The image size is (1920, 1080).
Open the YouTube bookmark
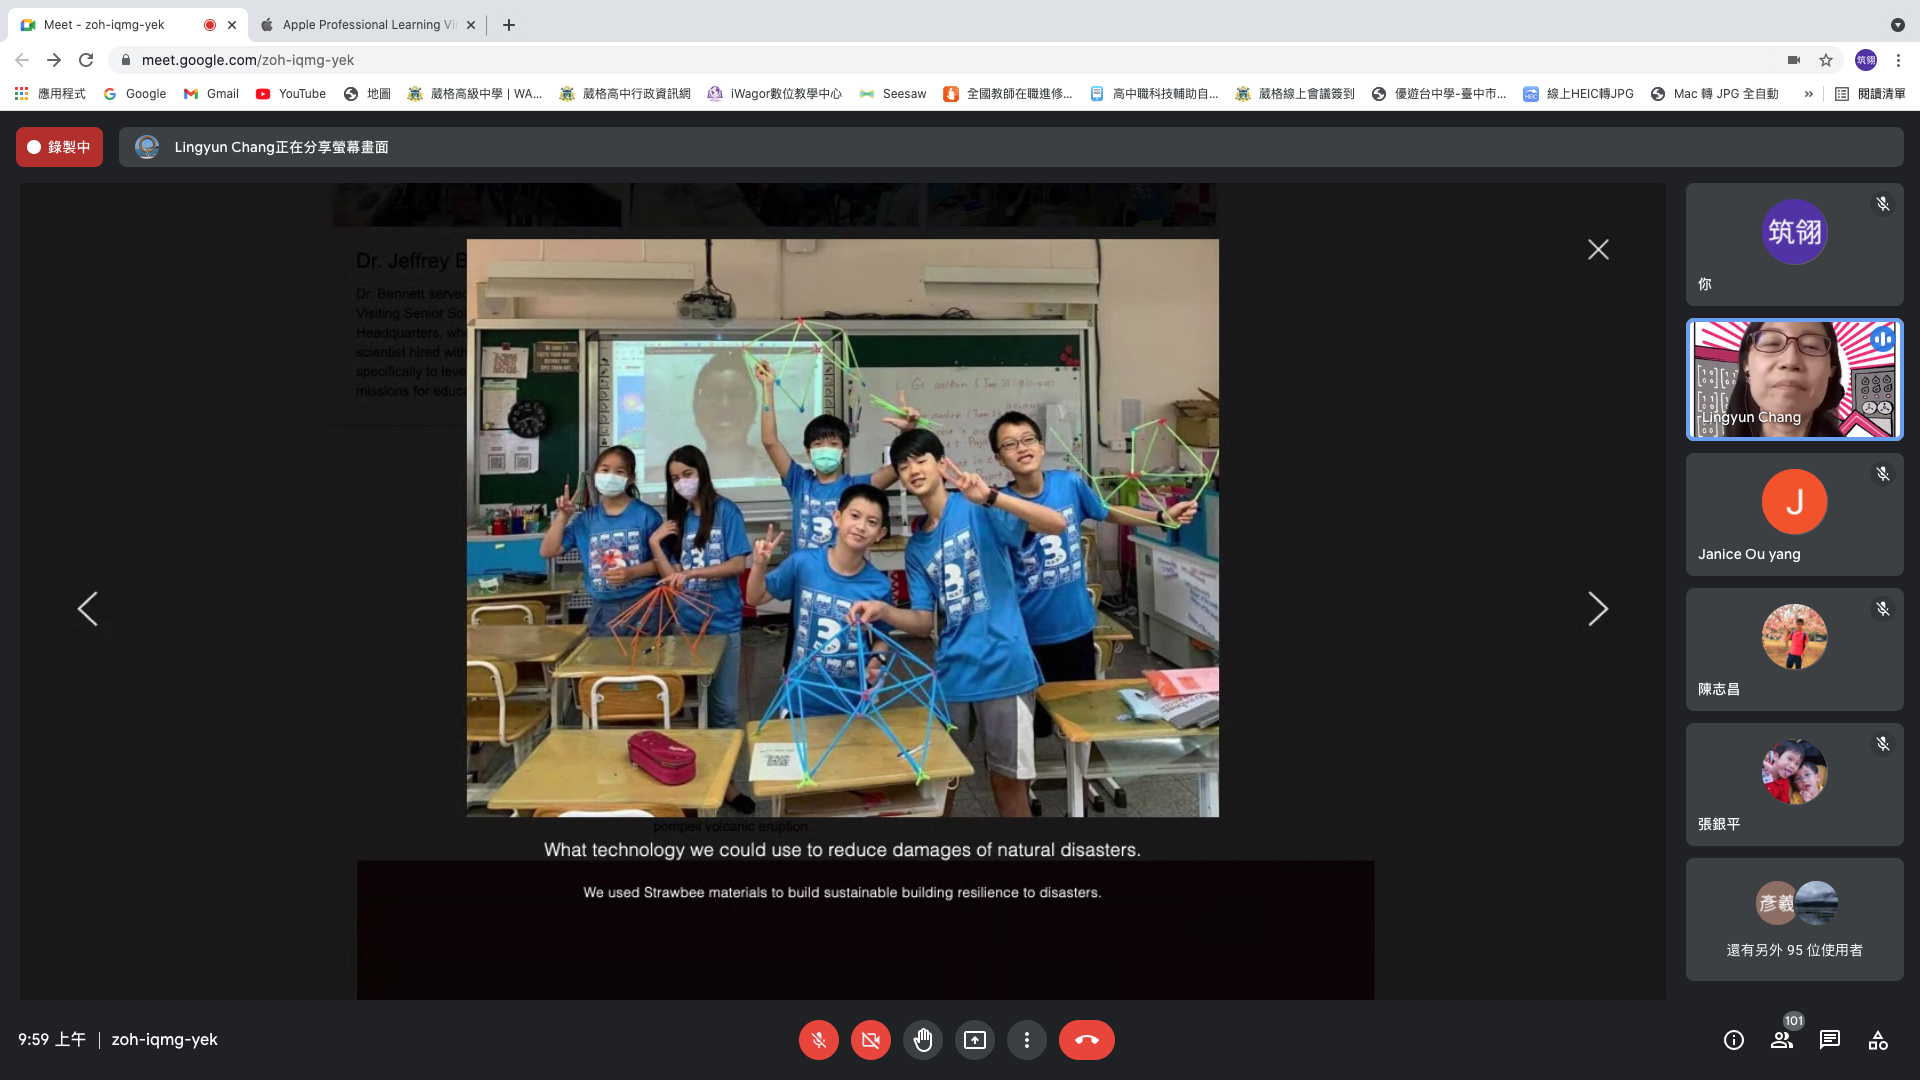point(291,94)
